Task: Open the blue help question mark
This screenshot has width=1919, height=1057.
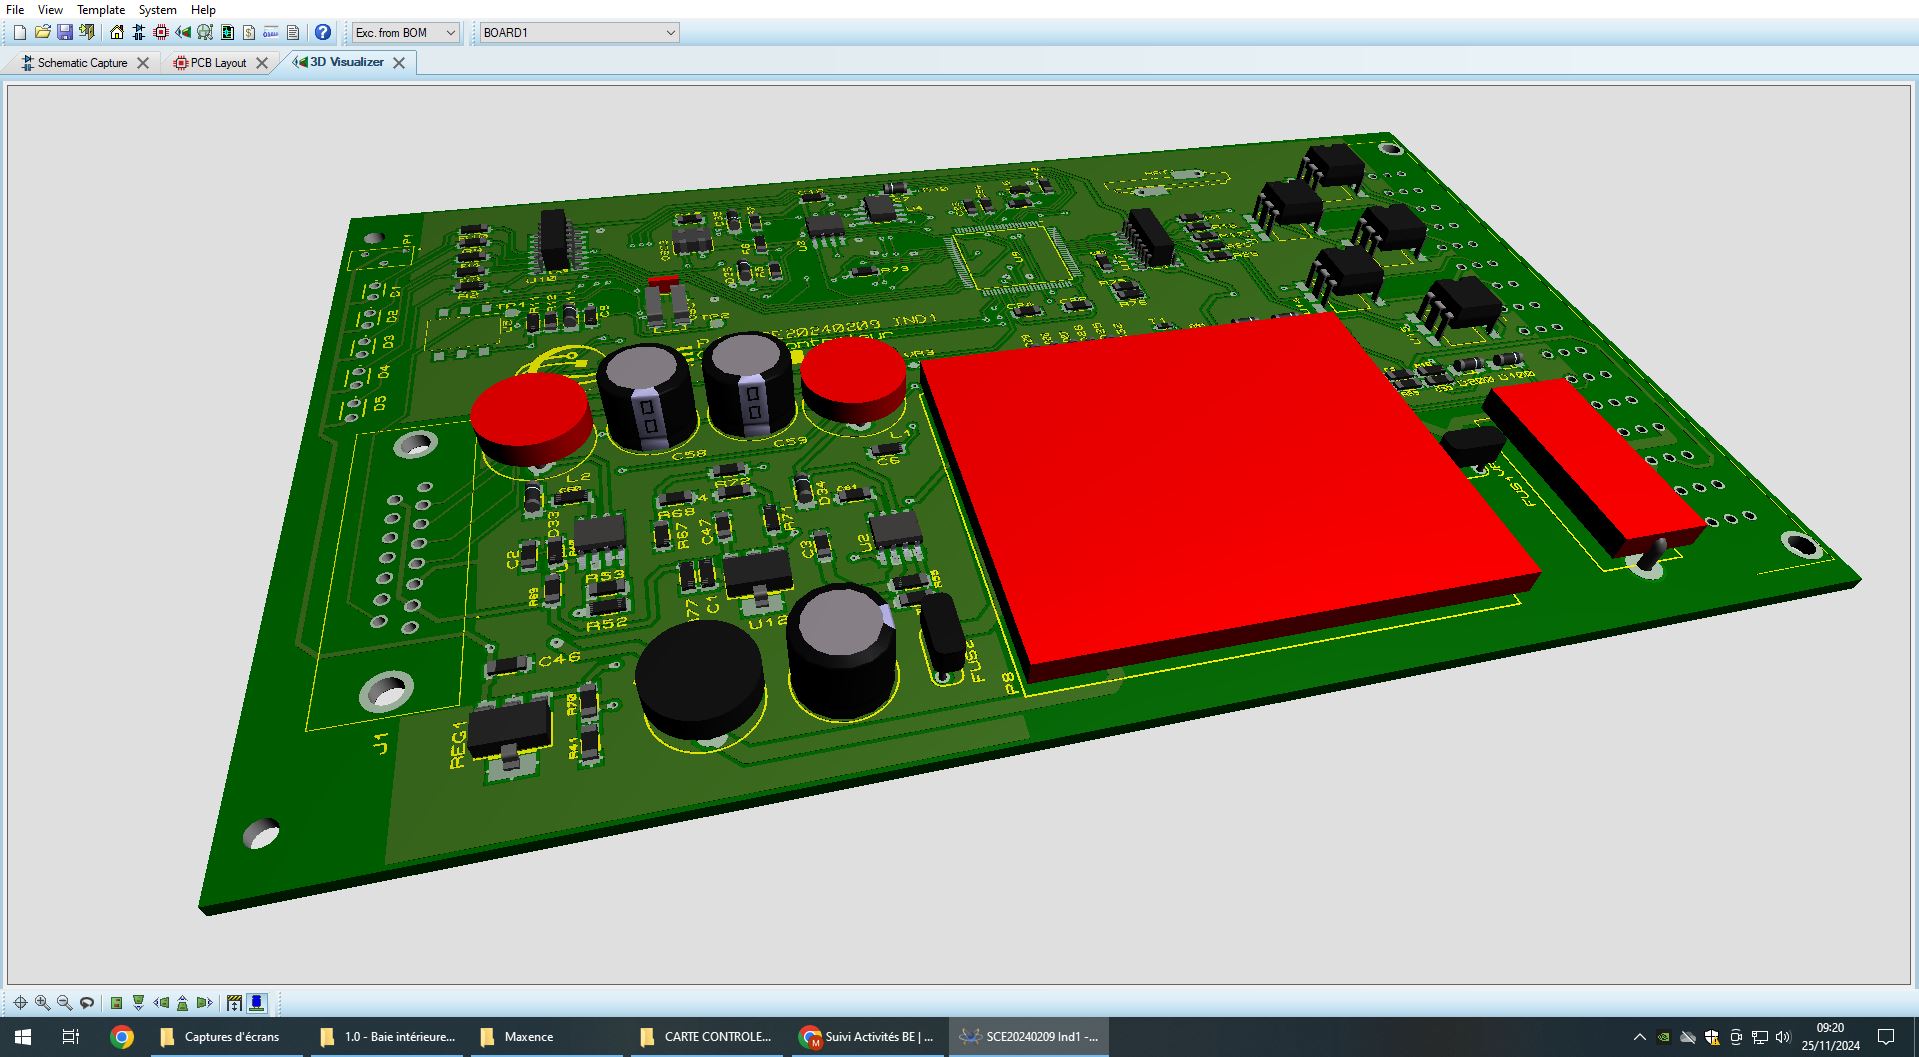Action: (x=323, y=32)
